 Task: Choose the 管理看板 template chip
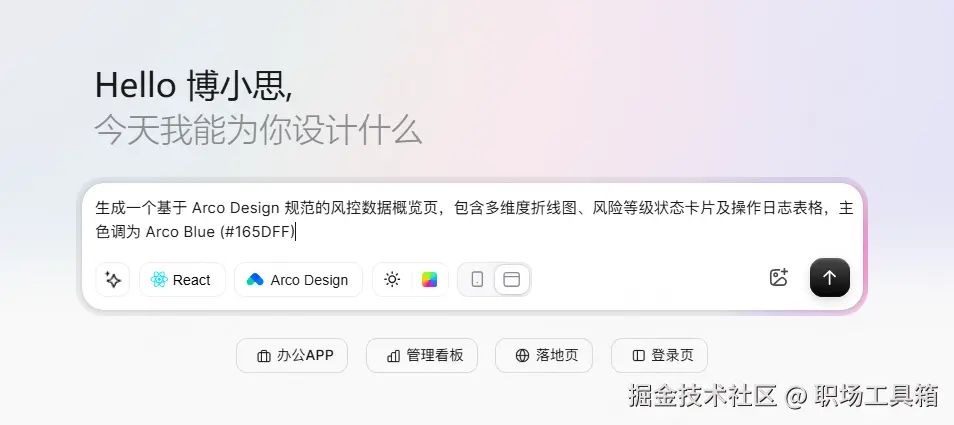422,355
